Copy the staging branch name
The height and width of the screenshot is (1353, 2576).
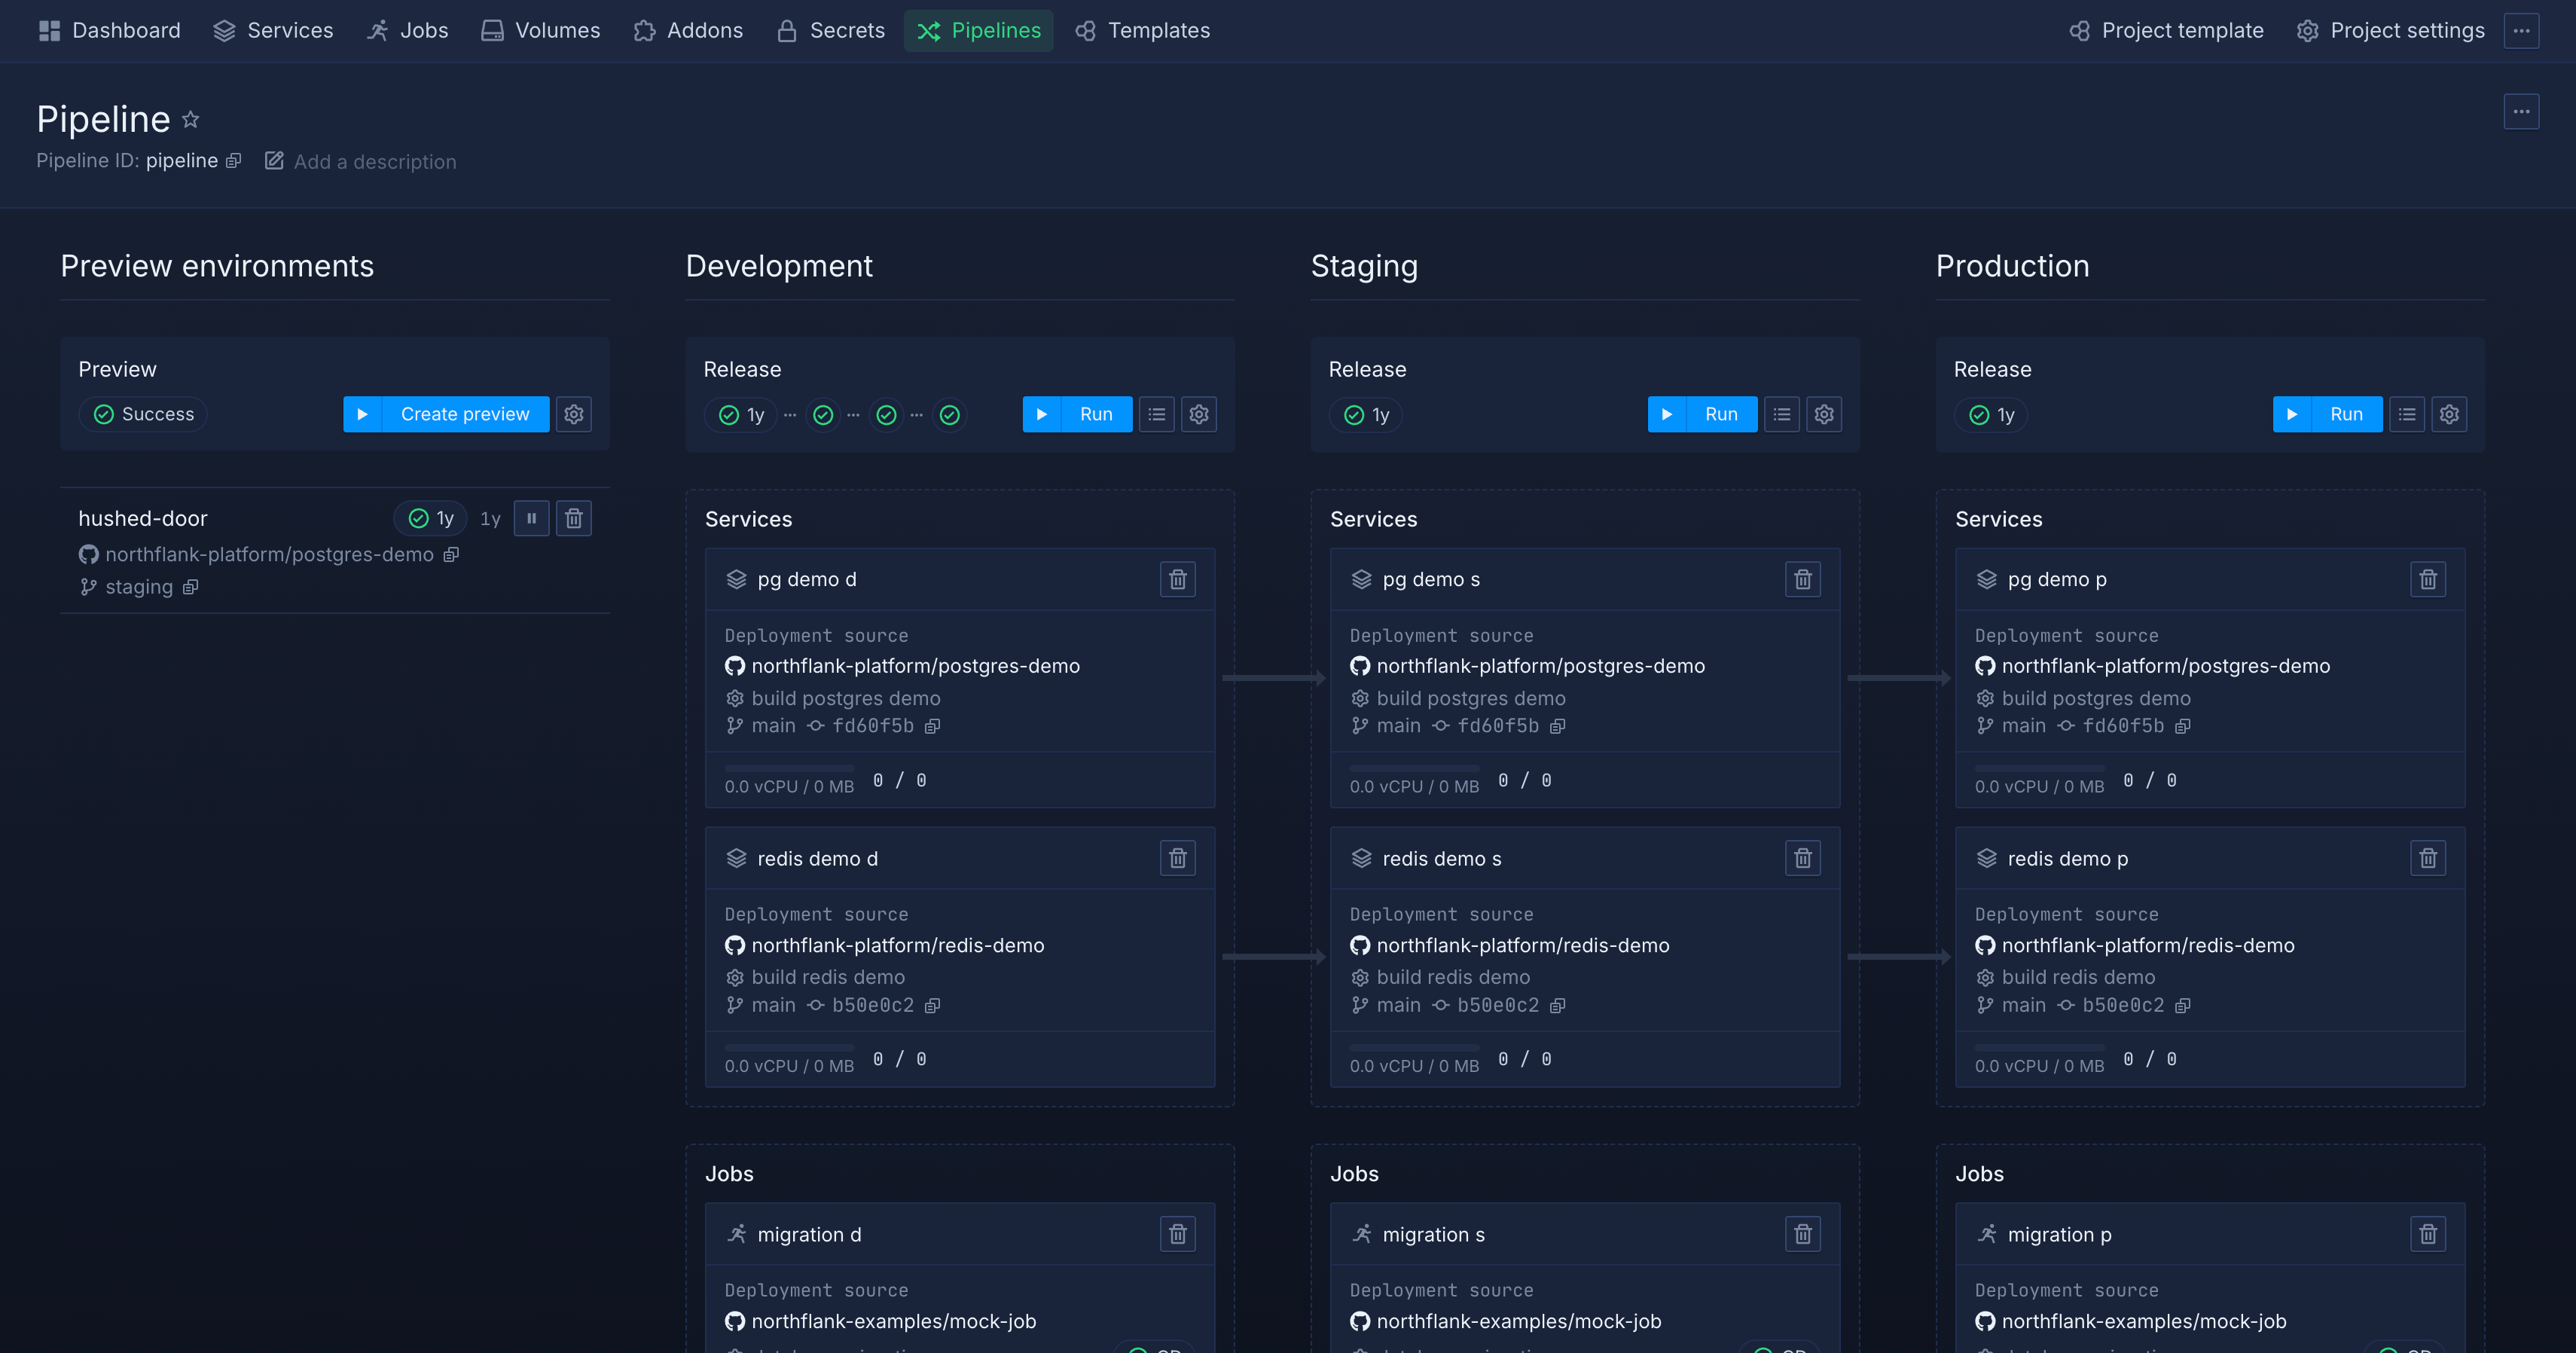[190, 588]
